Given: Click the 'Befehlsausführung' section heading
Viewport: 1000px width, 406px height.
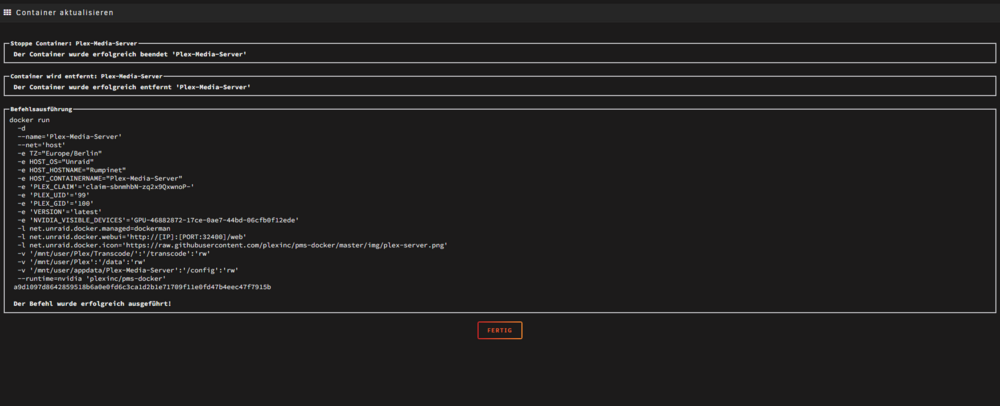Looking at the screenshot, I should (x=41, y=109).
